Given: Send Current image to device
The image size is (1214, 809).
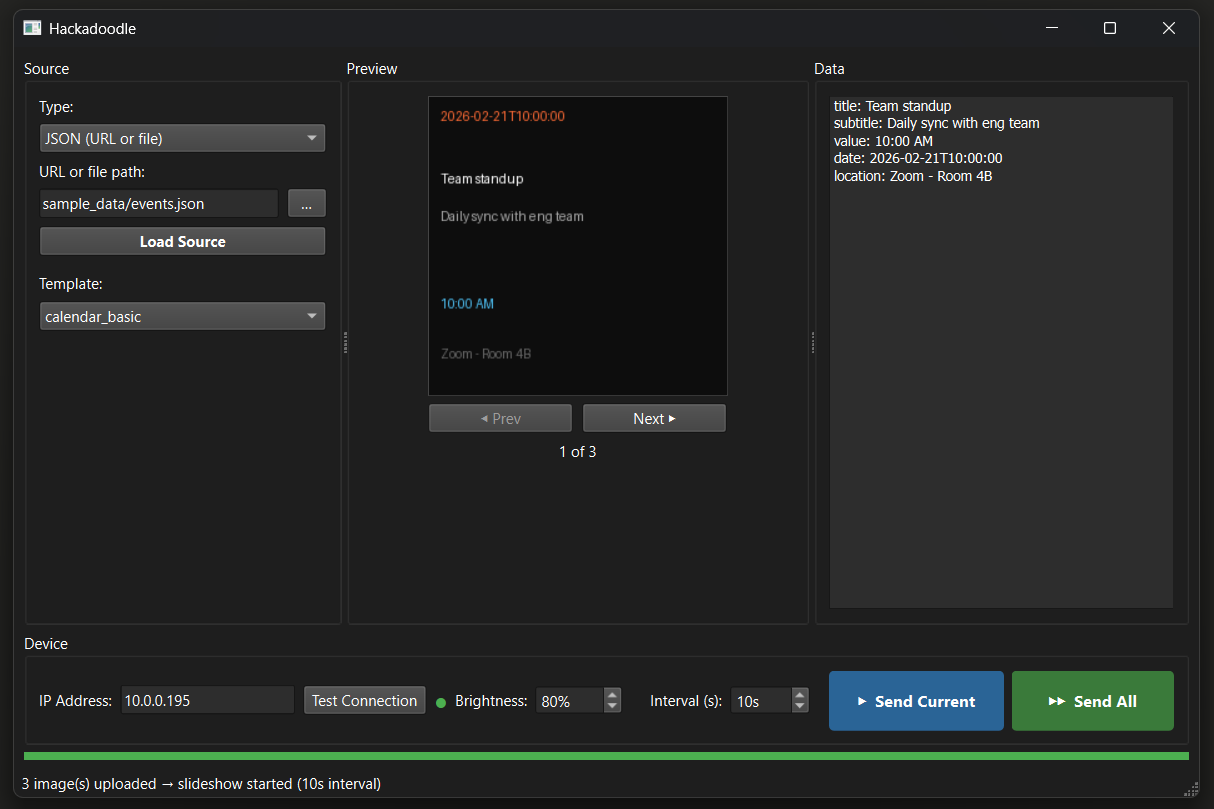Looking at the screenshot, I should click(x=916, y=701).
